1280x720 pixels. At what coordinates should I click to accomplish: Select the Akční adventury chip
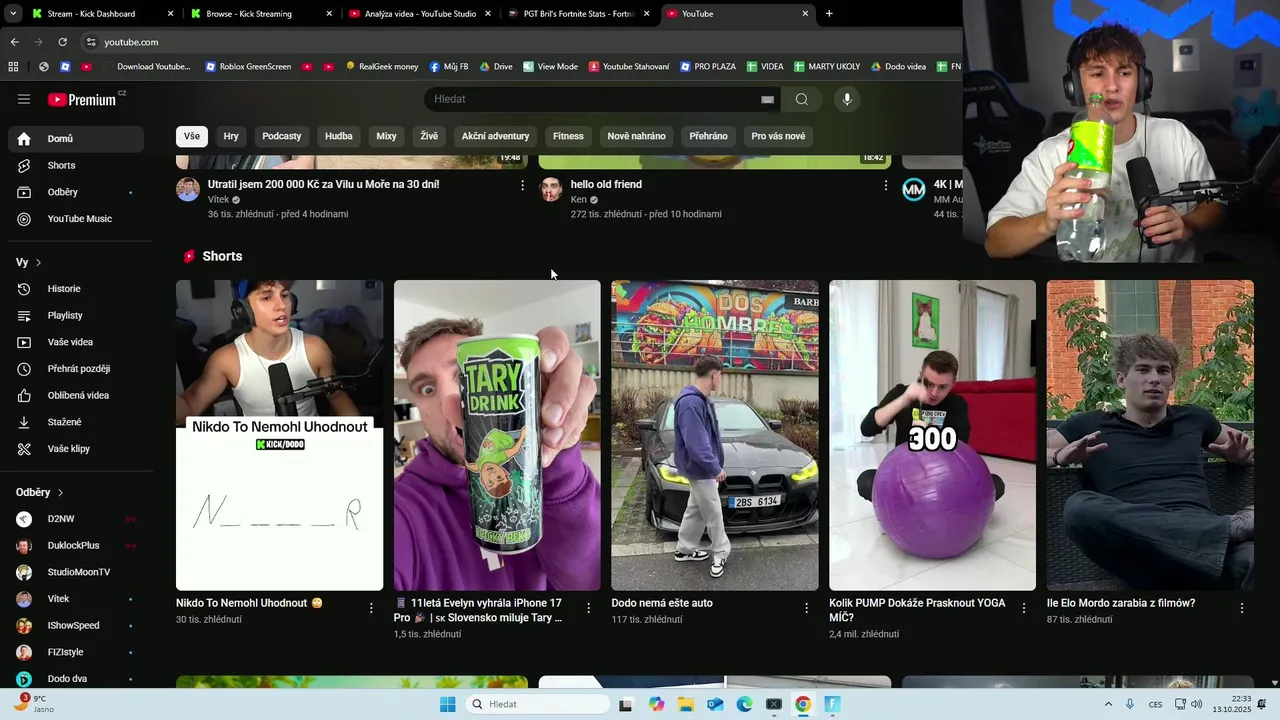click(495, 136)
